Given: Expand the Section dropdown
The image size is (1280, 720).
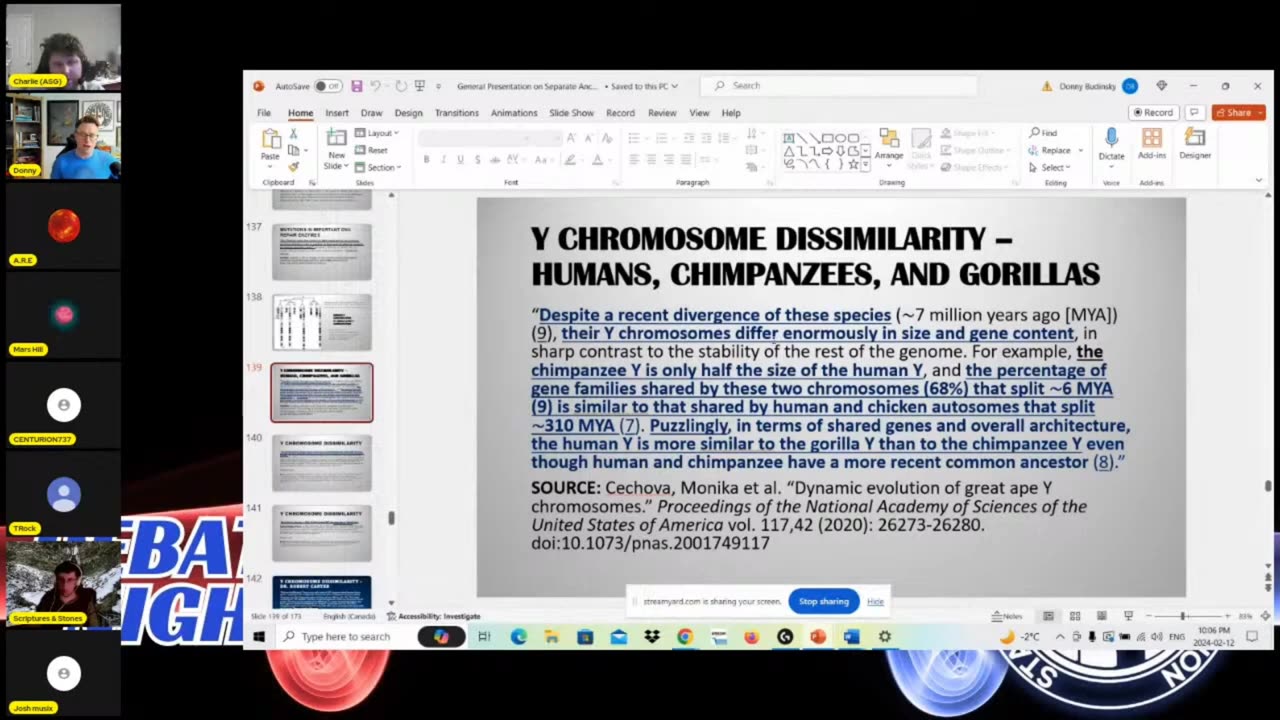Looking at the screenshot, I should click(378, 167).
